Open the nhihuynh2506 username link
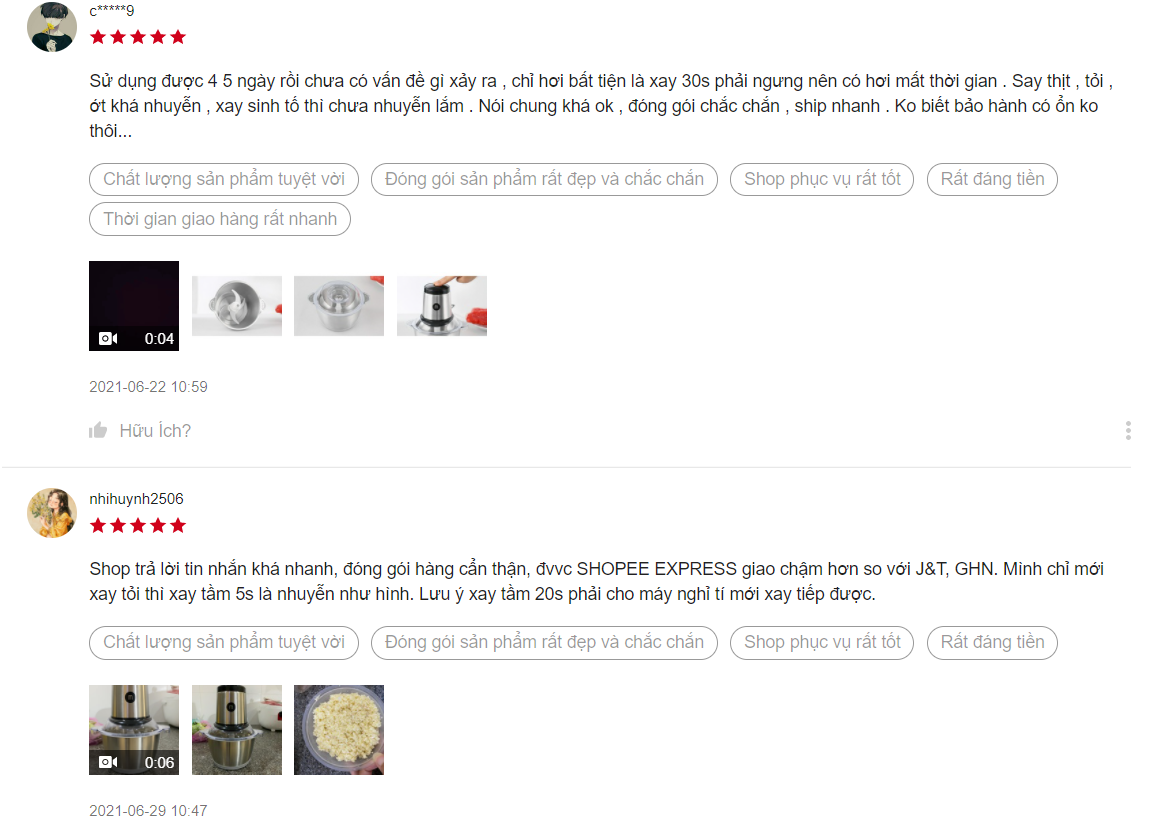 coord(136,498)
